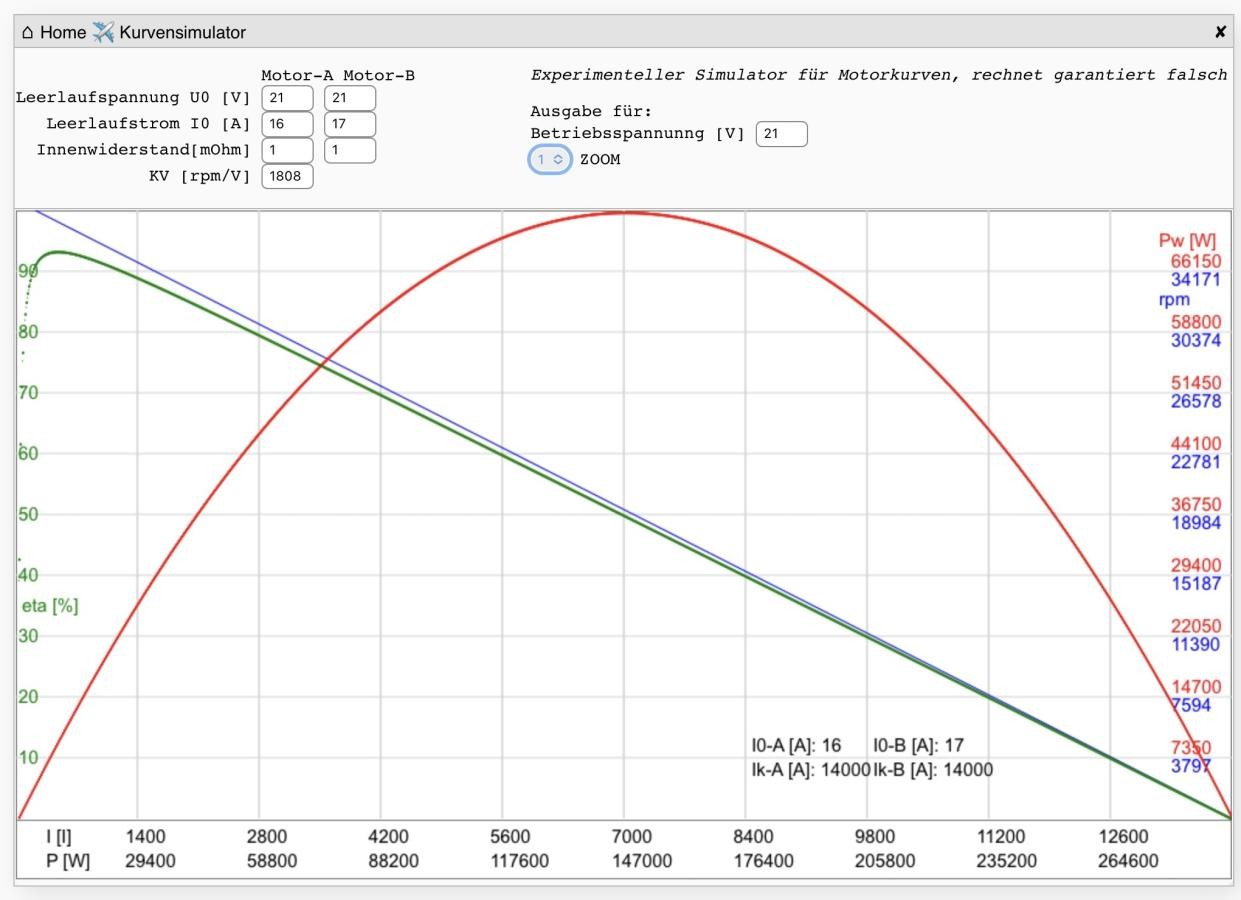1241x900 pixels.
Task: Edit the Betriebsspannung voltage field
Action: pyautogui.click(x=781, y=134)
